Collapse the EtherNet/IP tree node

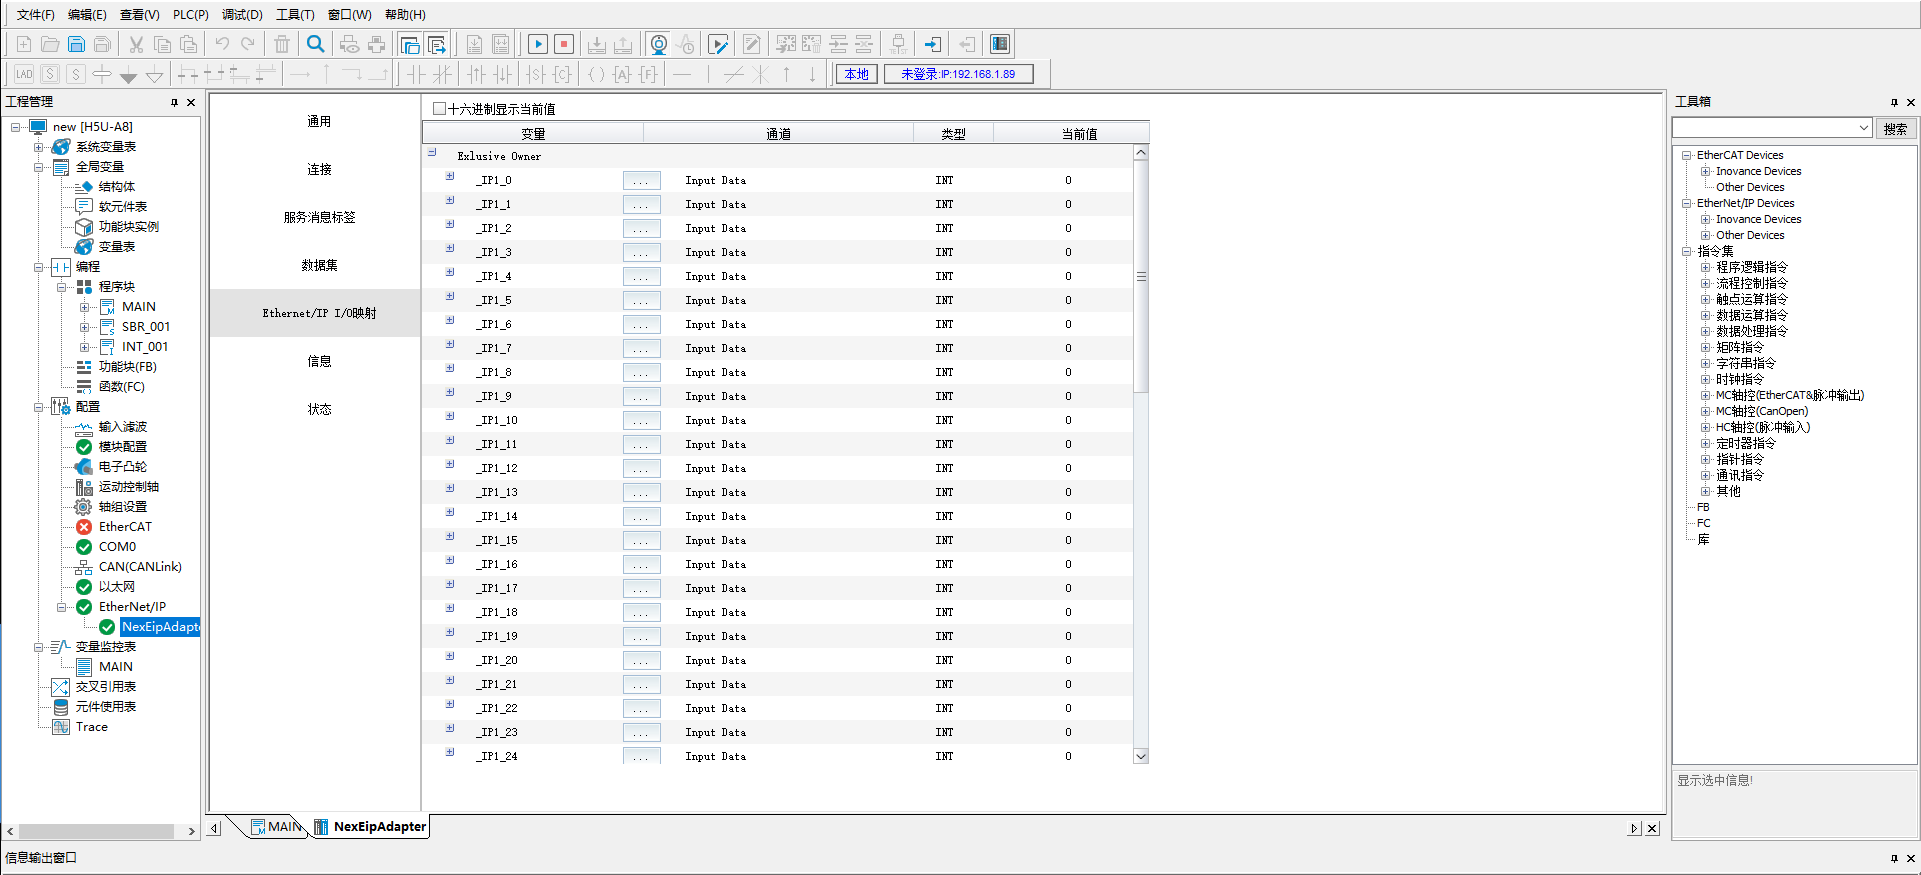coord(62,607)
